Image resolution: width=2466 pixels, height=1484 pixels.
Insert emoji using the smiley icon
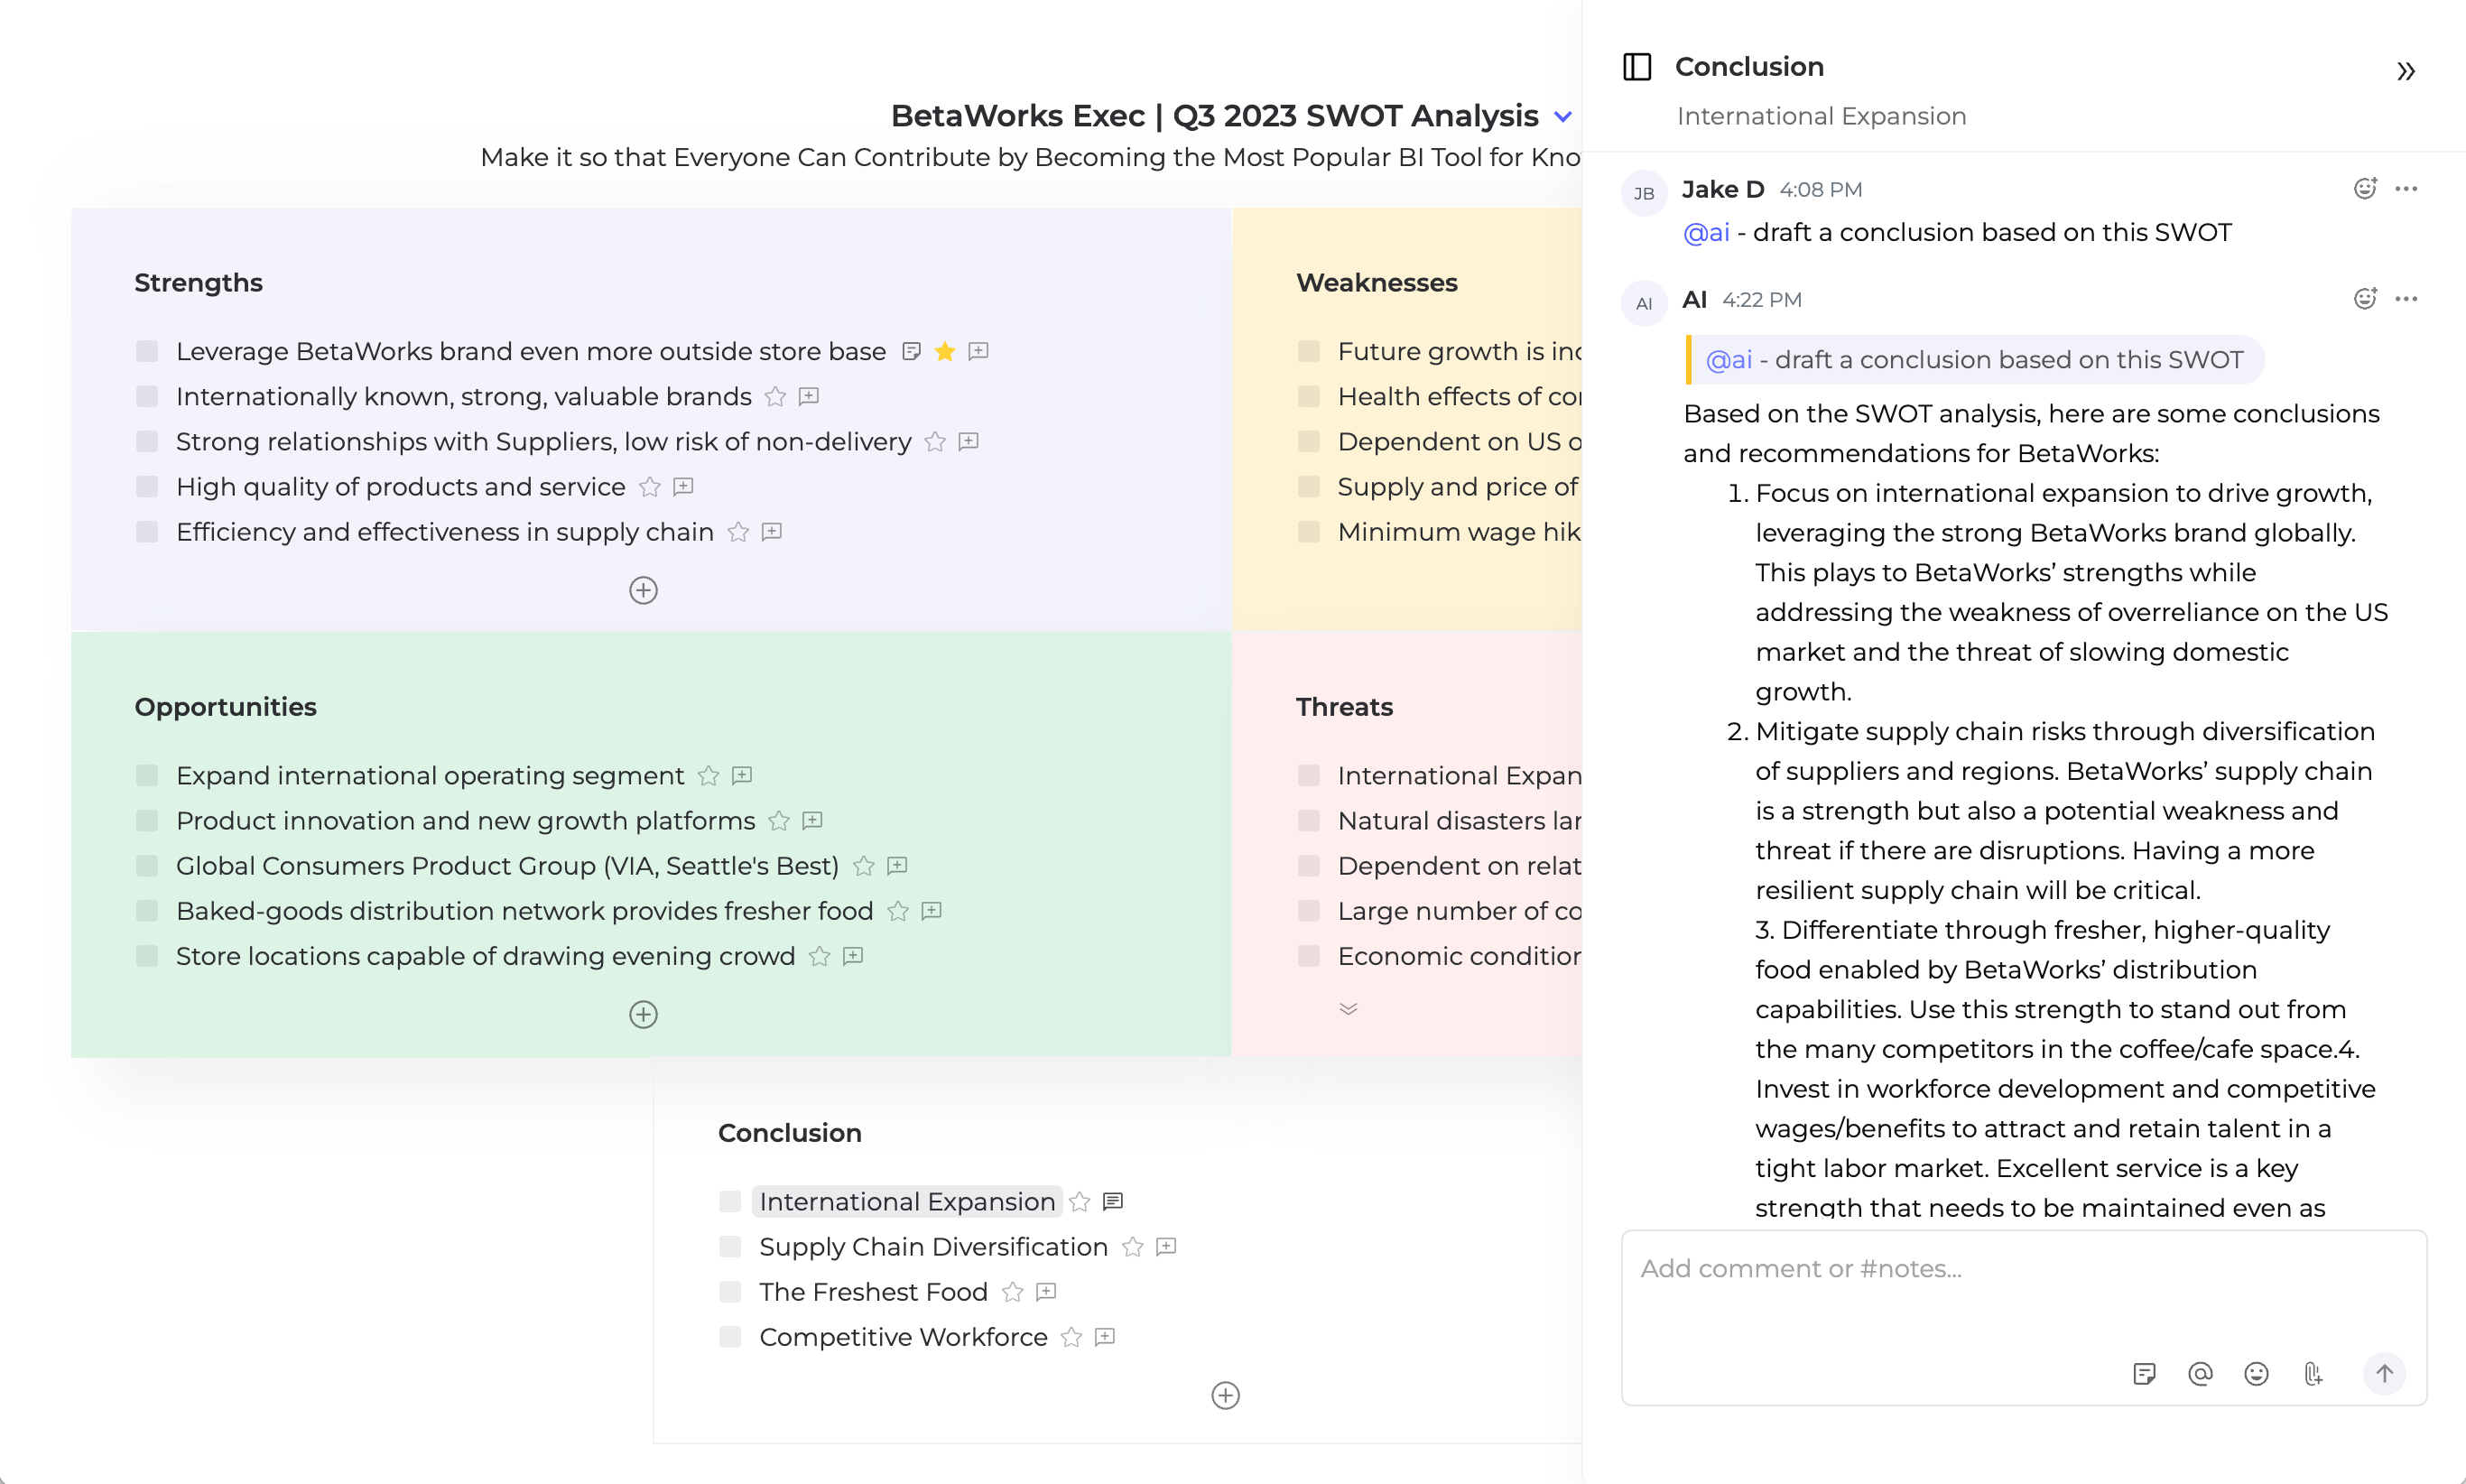coord(2256,1373)
